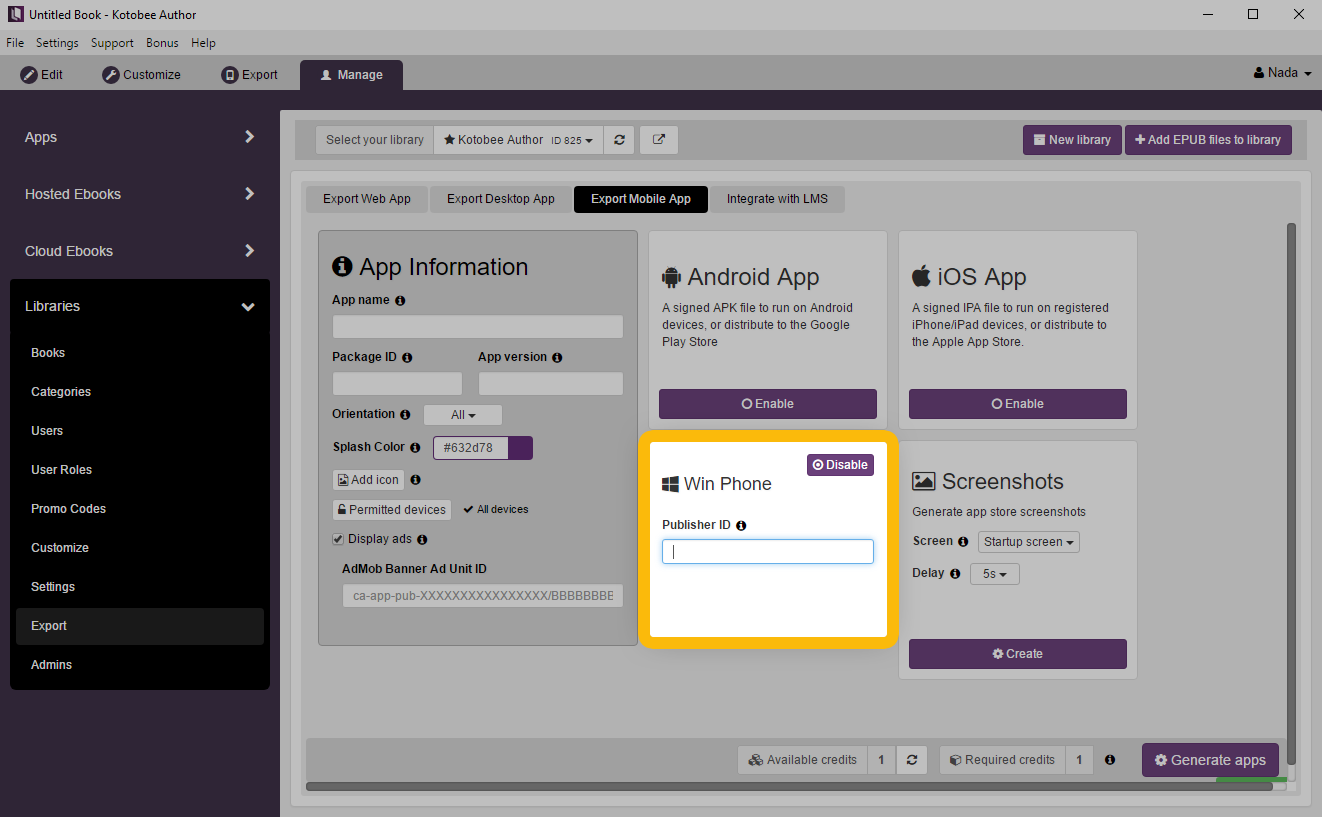Refresh the available credits count
This screenshot has width=1322, height=817.
912,760
